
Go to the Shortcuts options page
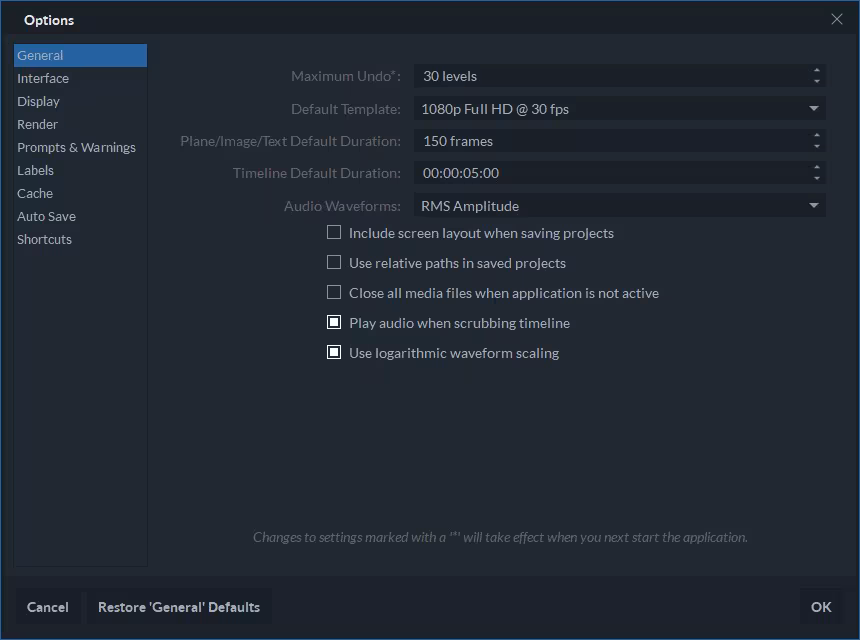tap(45, 239)
